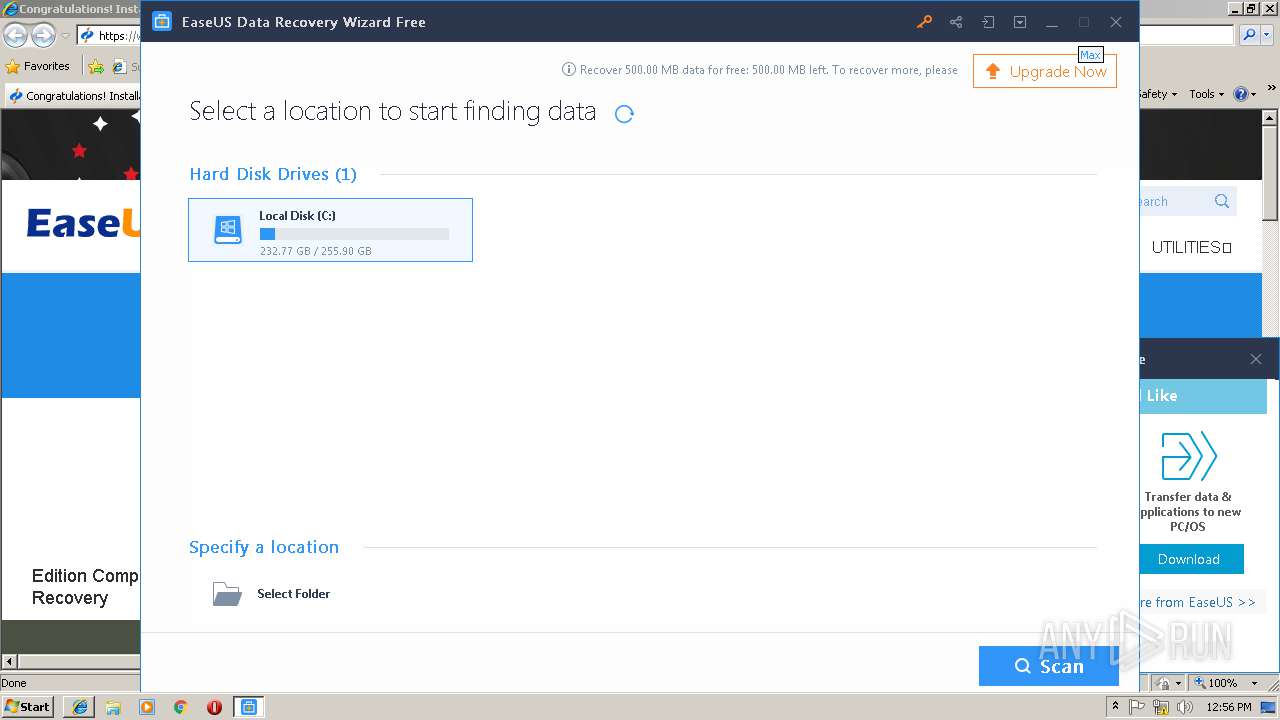Restore down the Internet Explorer window

tap(1251, 8)
